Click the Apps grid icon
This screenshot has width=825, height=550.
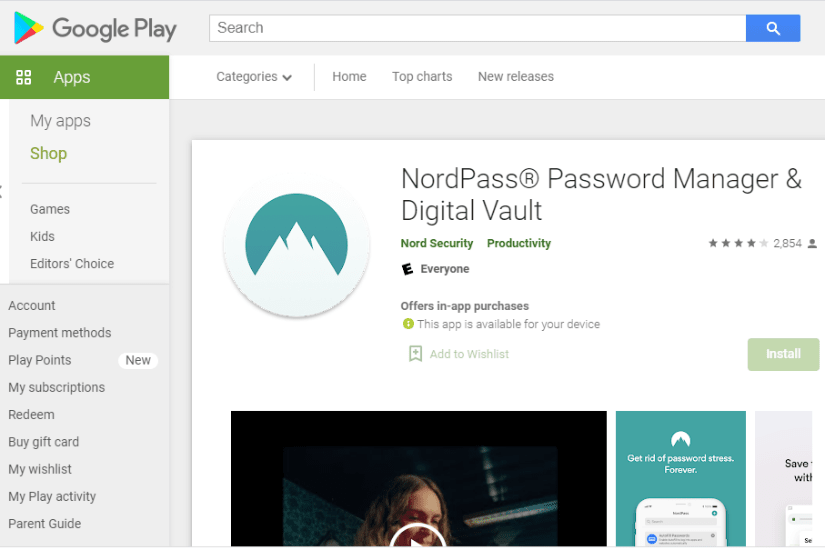coord(24,77)
